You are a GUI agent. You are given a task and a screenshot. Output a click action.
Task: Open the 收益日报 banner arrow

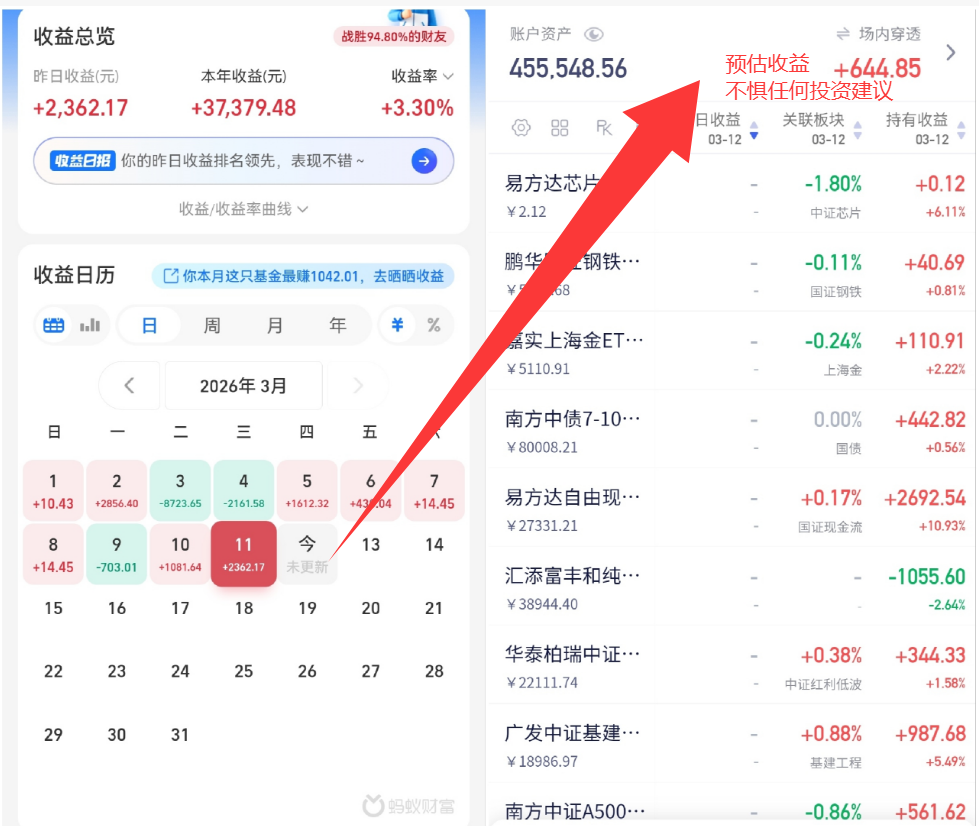424,161
